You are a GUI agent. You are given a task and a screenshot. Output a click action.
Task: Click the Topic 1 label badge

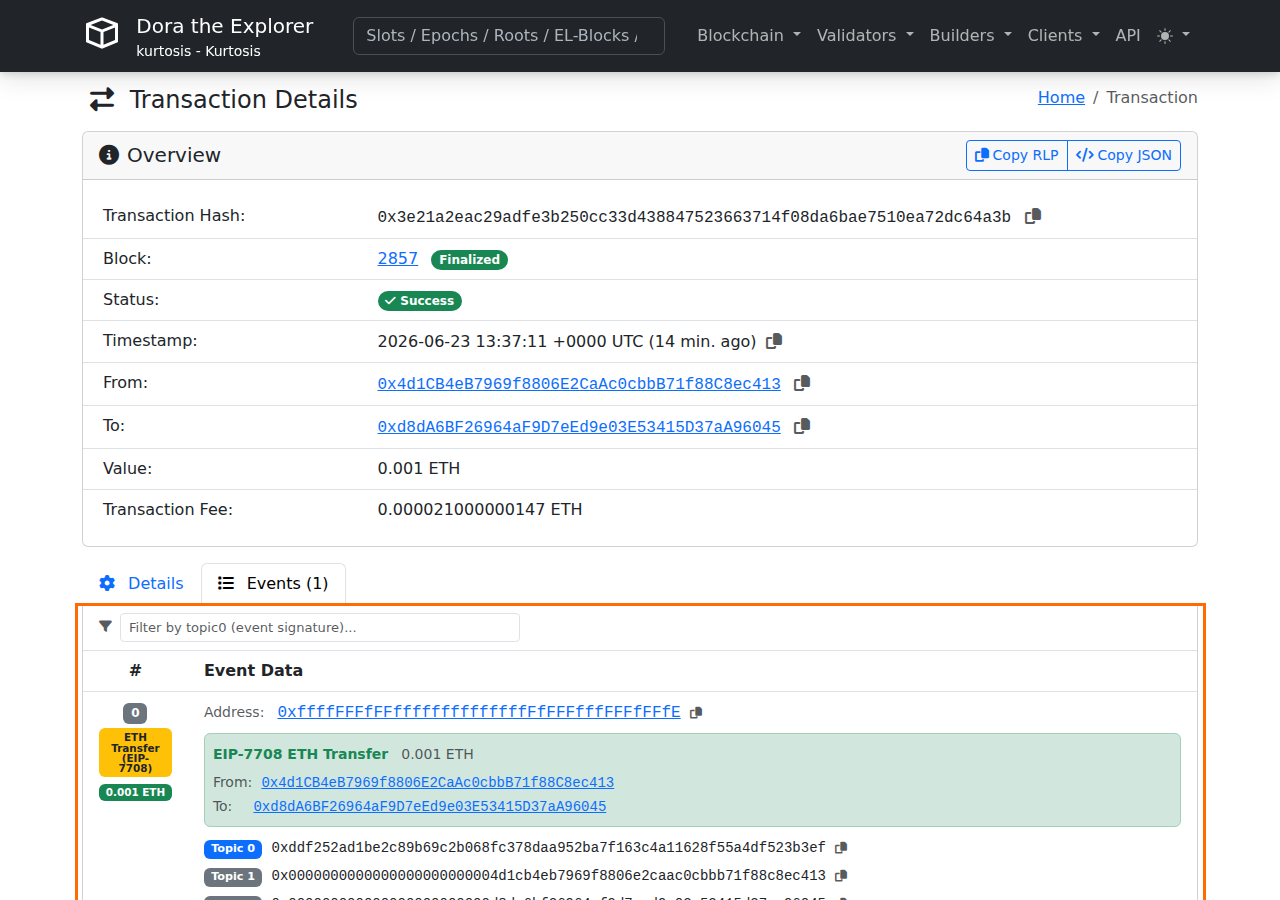tap(233, 877)
